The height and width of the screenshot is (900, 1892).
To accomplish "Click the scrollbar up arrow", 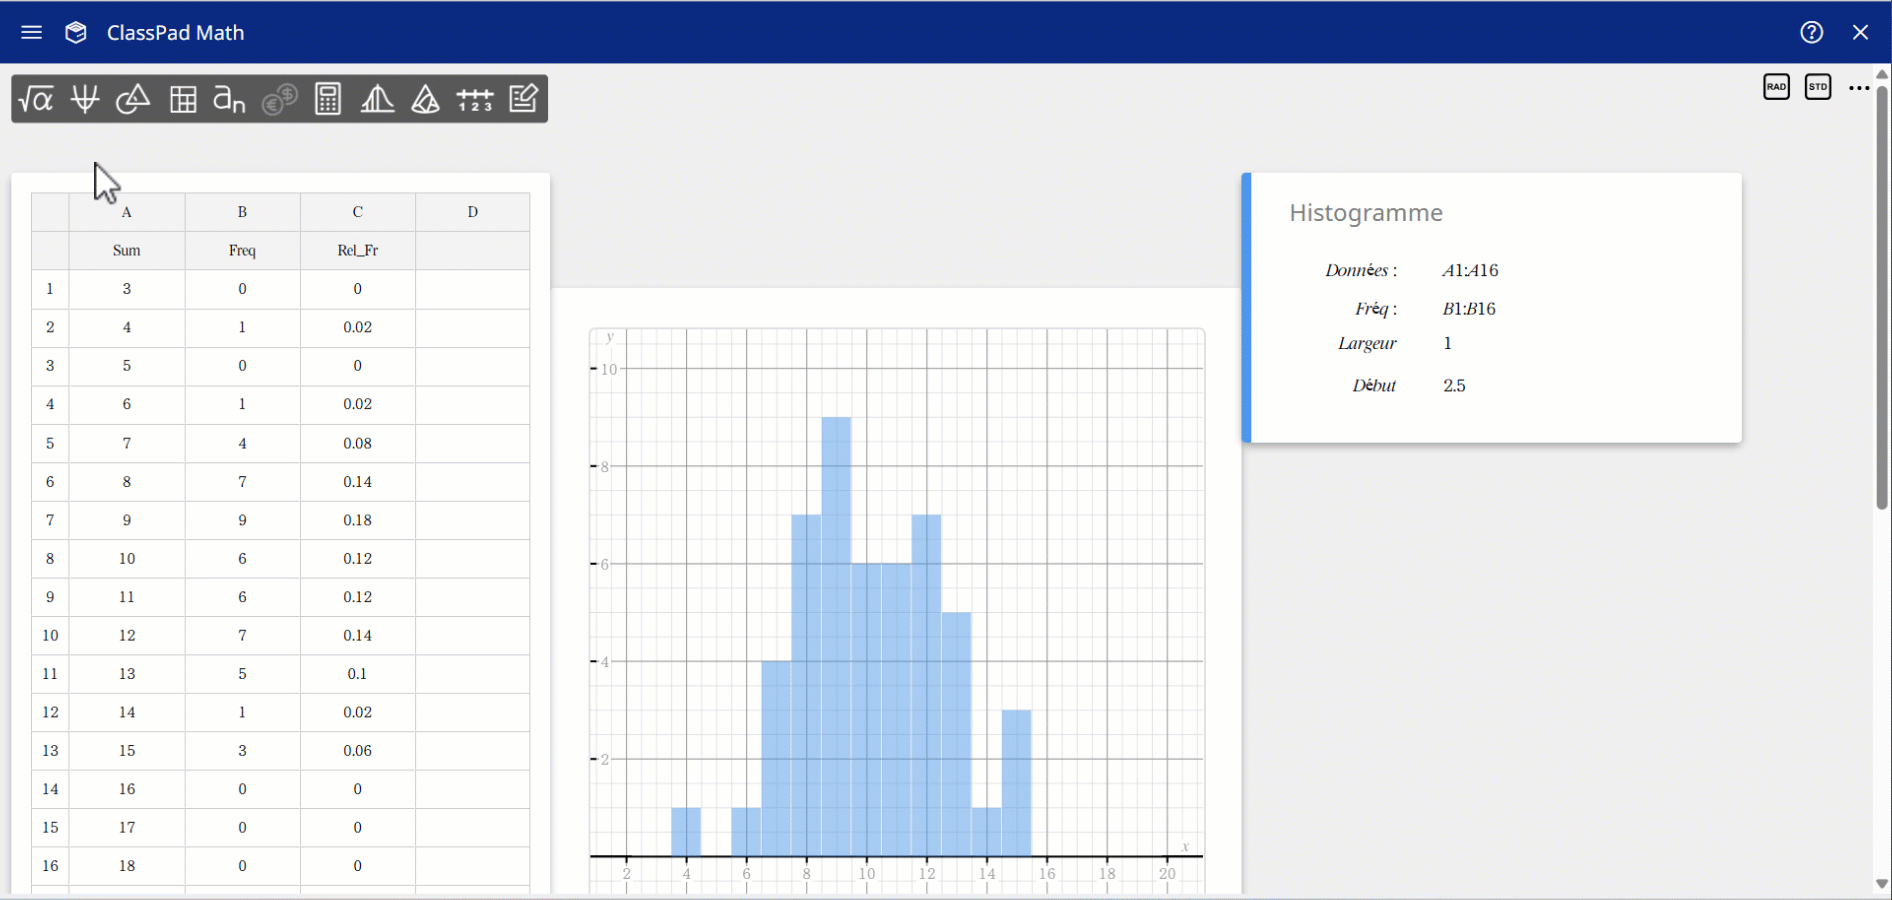I will pyautogui.click(x=1882, y=74).
